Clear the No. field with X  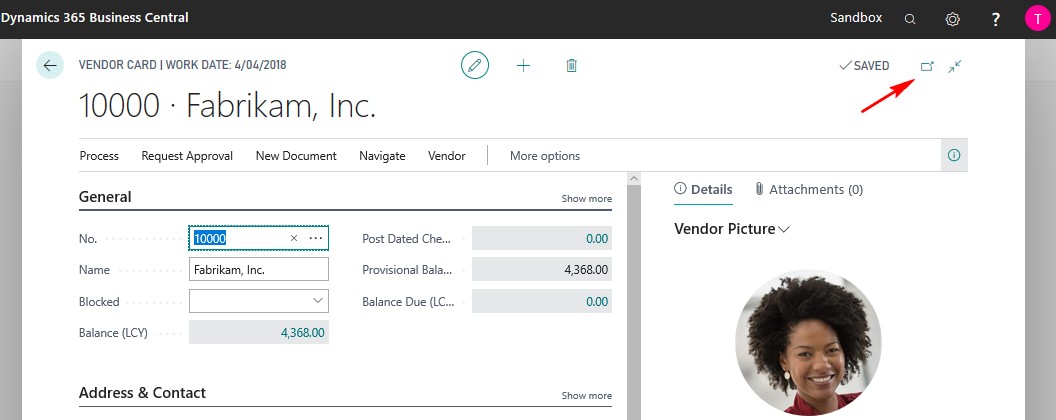[294, 238]
